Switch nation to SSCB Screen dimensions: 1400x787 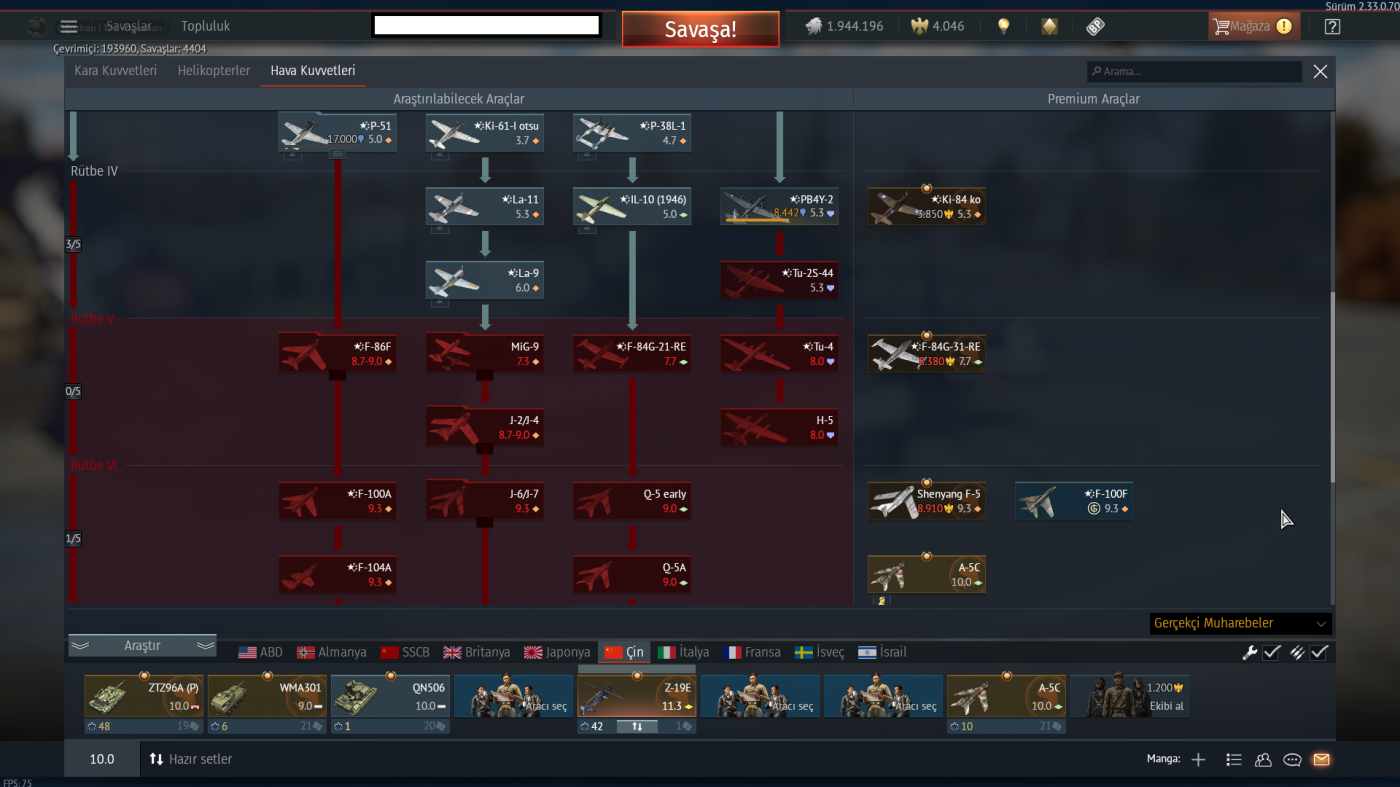pos(404,652)
